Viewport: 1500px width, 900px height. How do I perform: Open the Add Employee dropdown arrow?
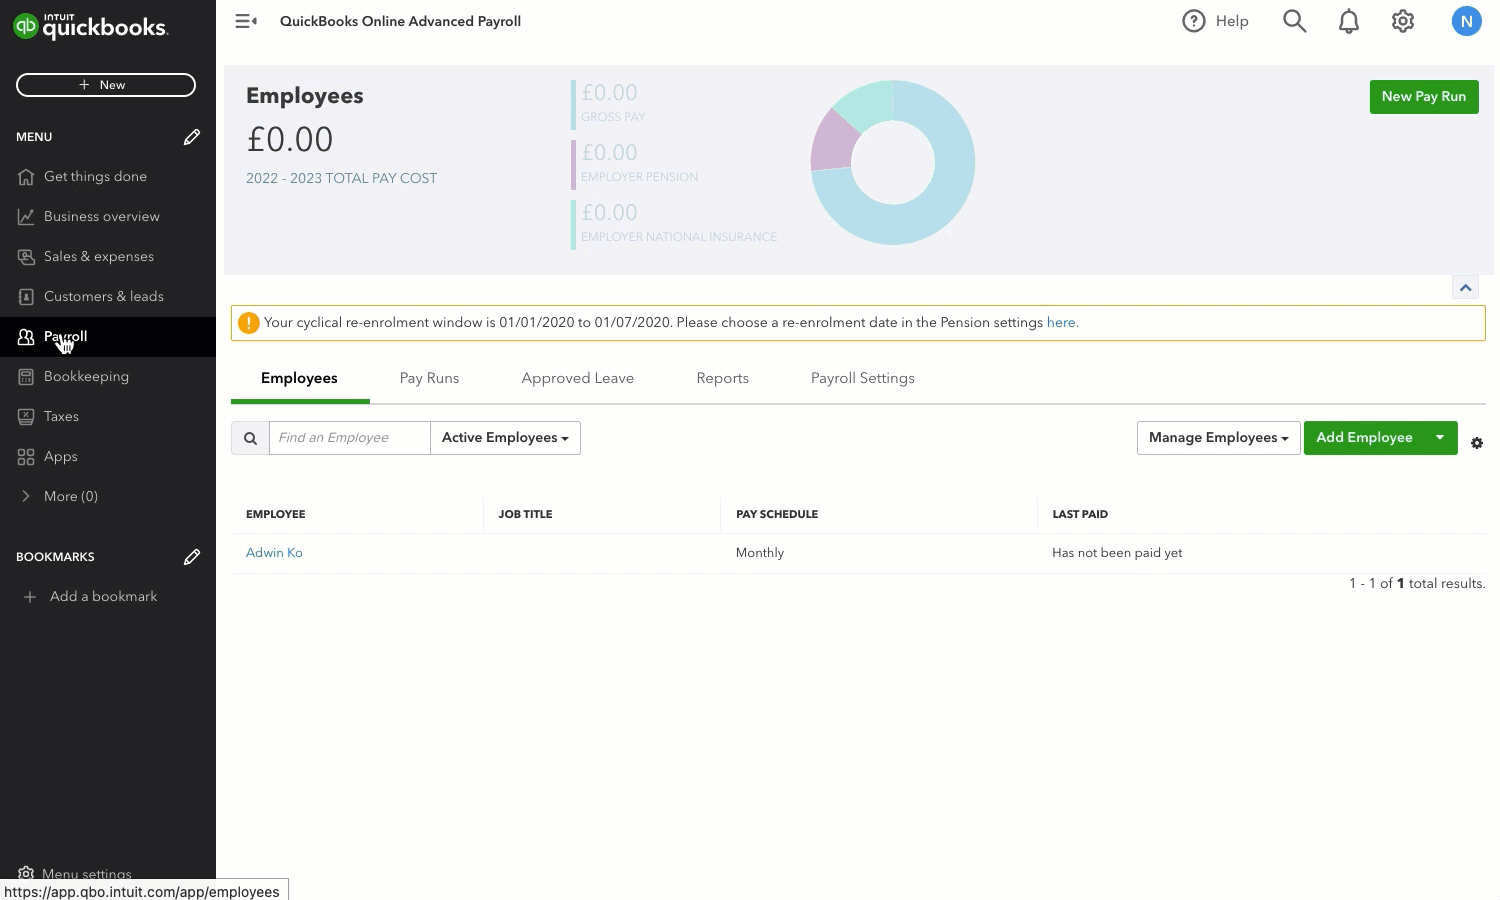pyautogui.click(x=1440, y=438)
